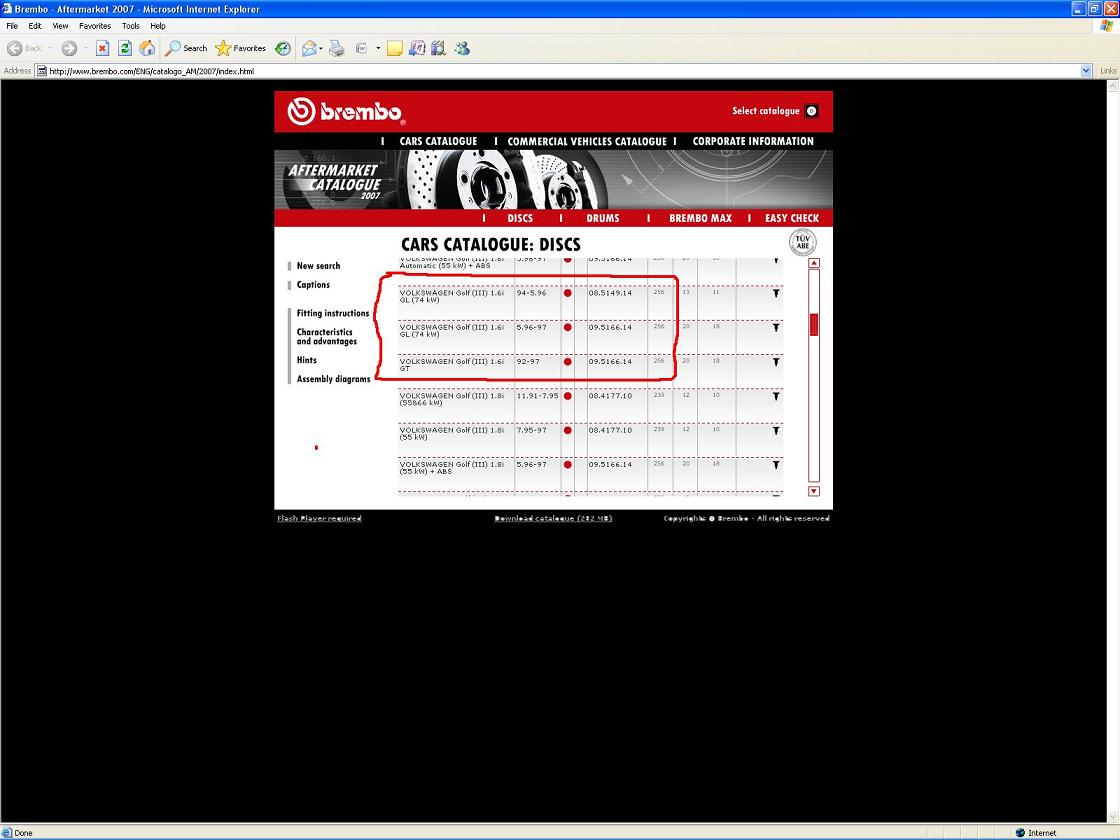Viewport: 1120px width, 840px height.
Task: Open the Edit menu
Action: click(x=35, y=26)
